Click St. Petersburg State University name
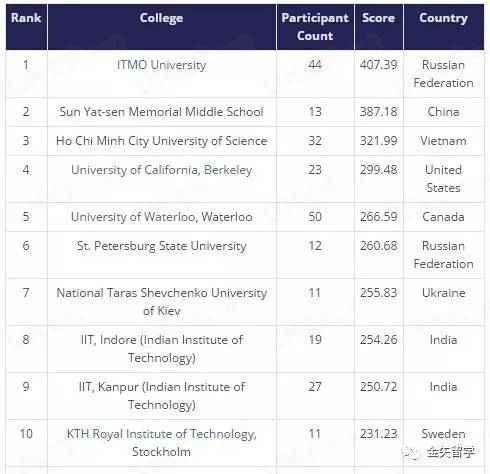This screenshot has width=490, height=474. 161,246
